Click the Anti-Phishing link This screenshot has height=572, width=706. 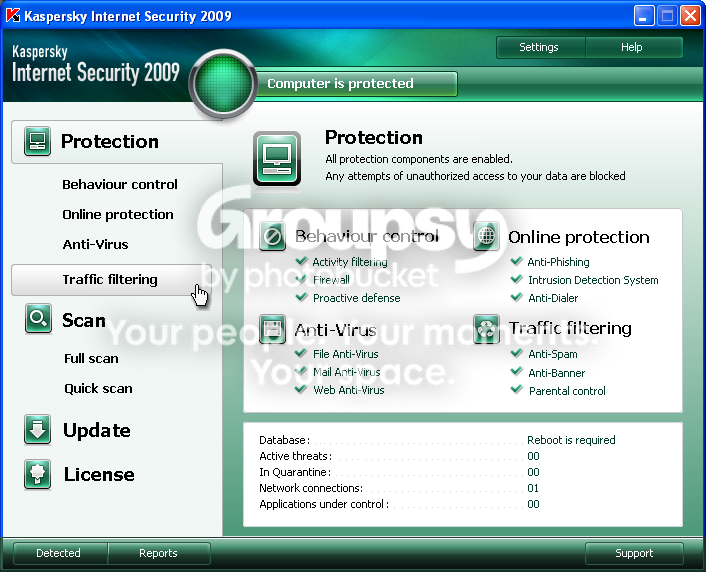(x=558, y=262)
